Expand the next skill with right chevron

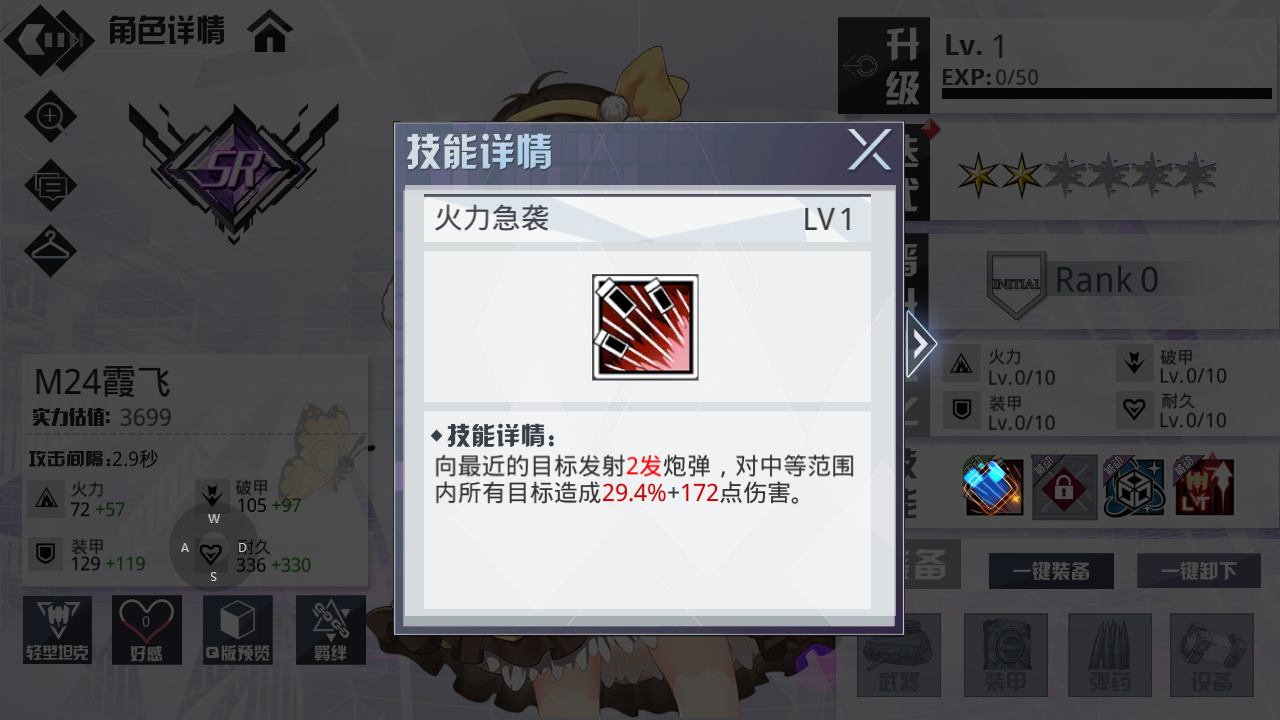pyautogui.click(x=920, y=344)
